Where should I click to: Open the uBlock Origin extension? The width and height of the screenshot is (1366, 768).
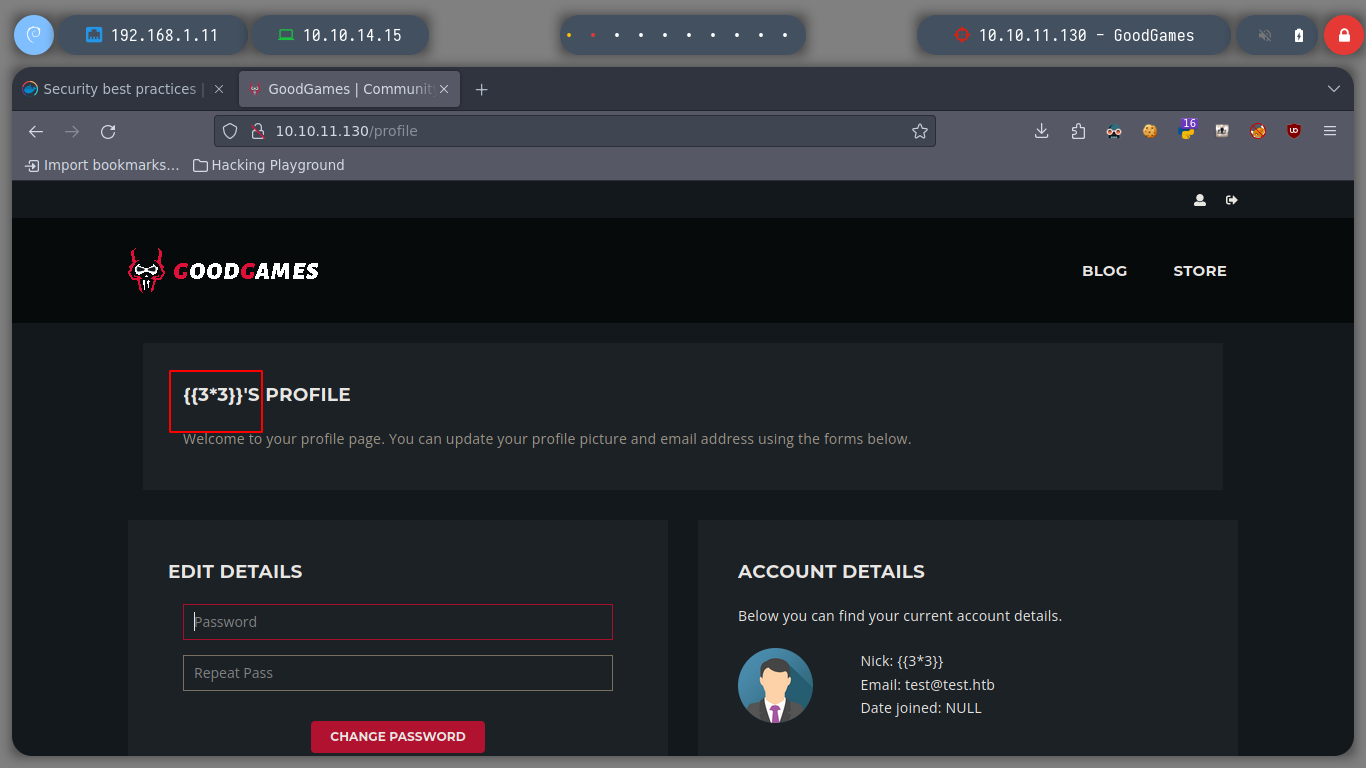point(1294,131)
